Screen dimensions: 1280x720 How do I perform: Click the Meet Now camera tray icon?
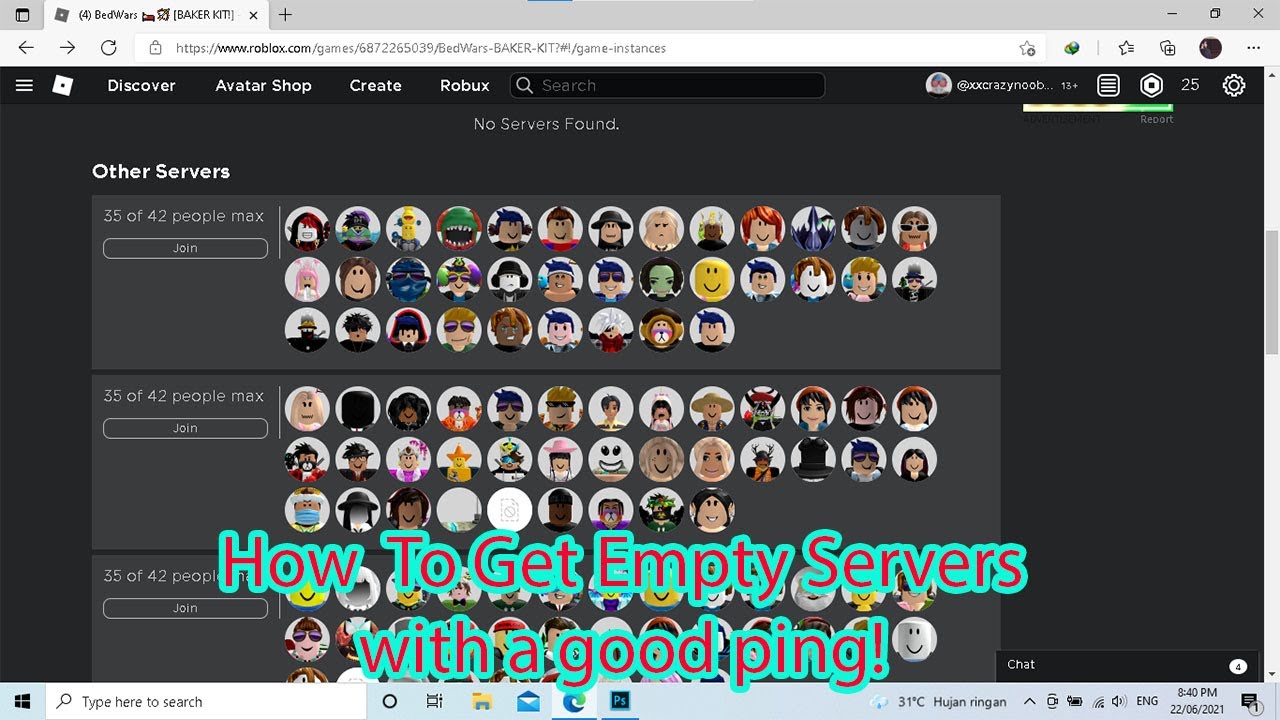pyautogui.click(x=1052, y=701)
